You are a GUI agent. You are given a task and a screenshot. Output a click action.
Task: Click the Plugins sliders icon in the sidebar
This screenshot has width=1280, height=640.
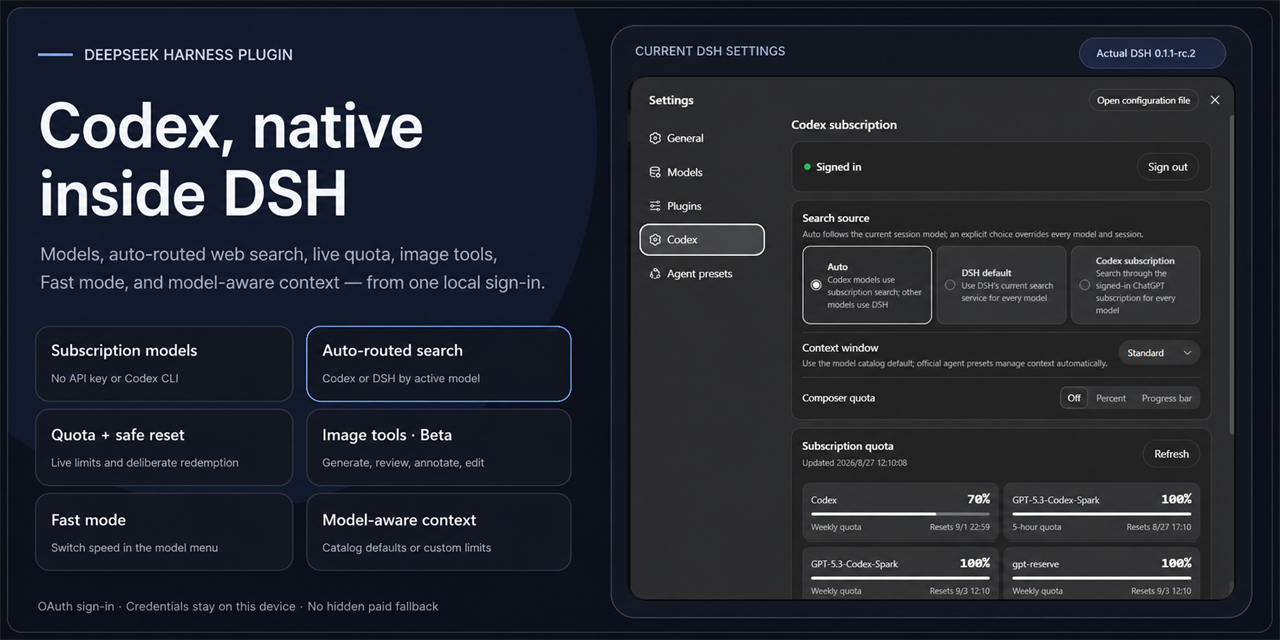(655, 206)
